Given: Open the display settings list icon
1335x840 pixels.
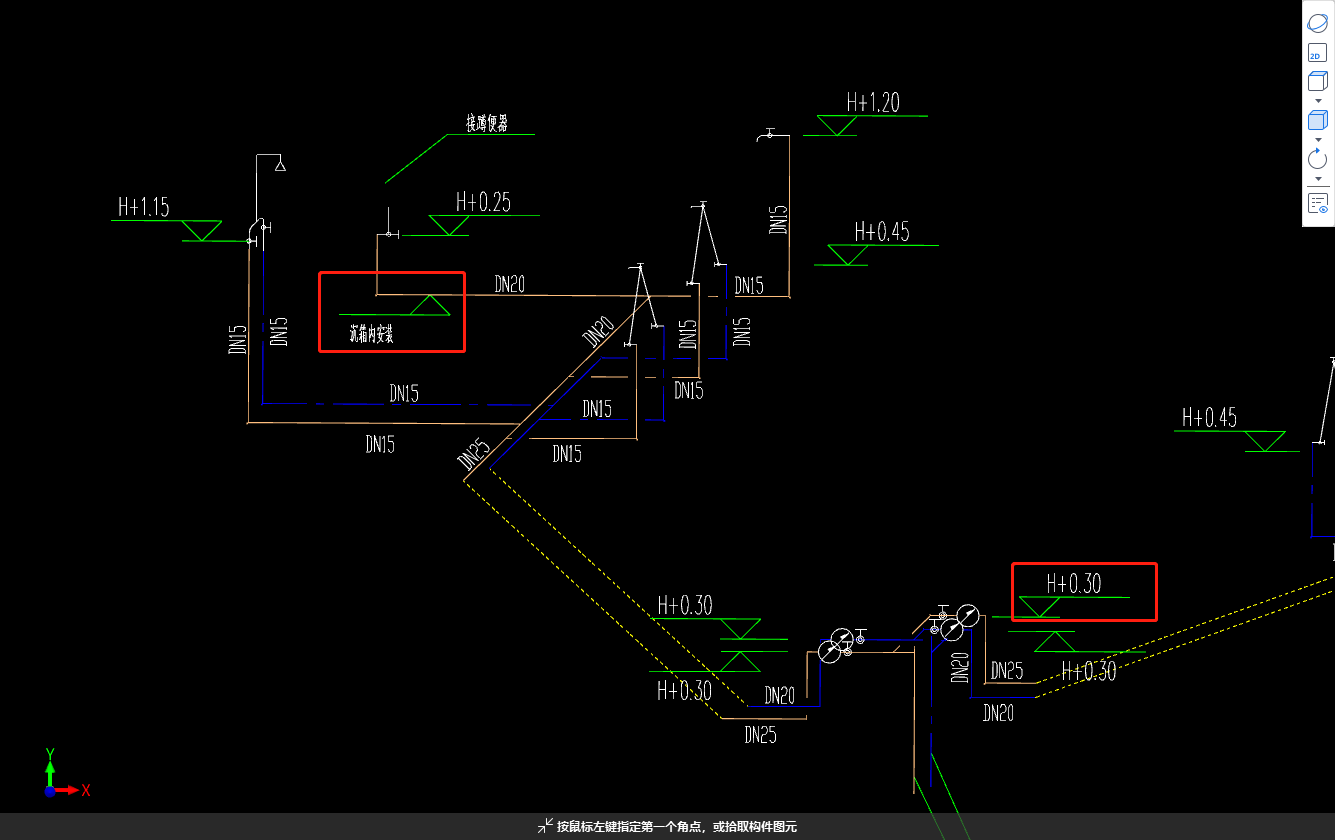Looking at the screenshot, I should (1318, 204).
